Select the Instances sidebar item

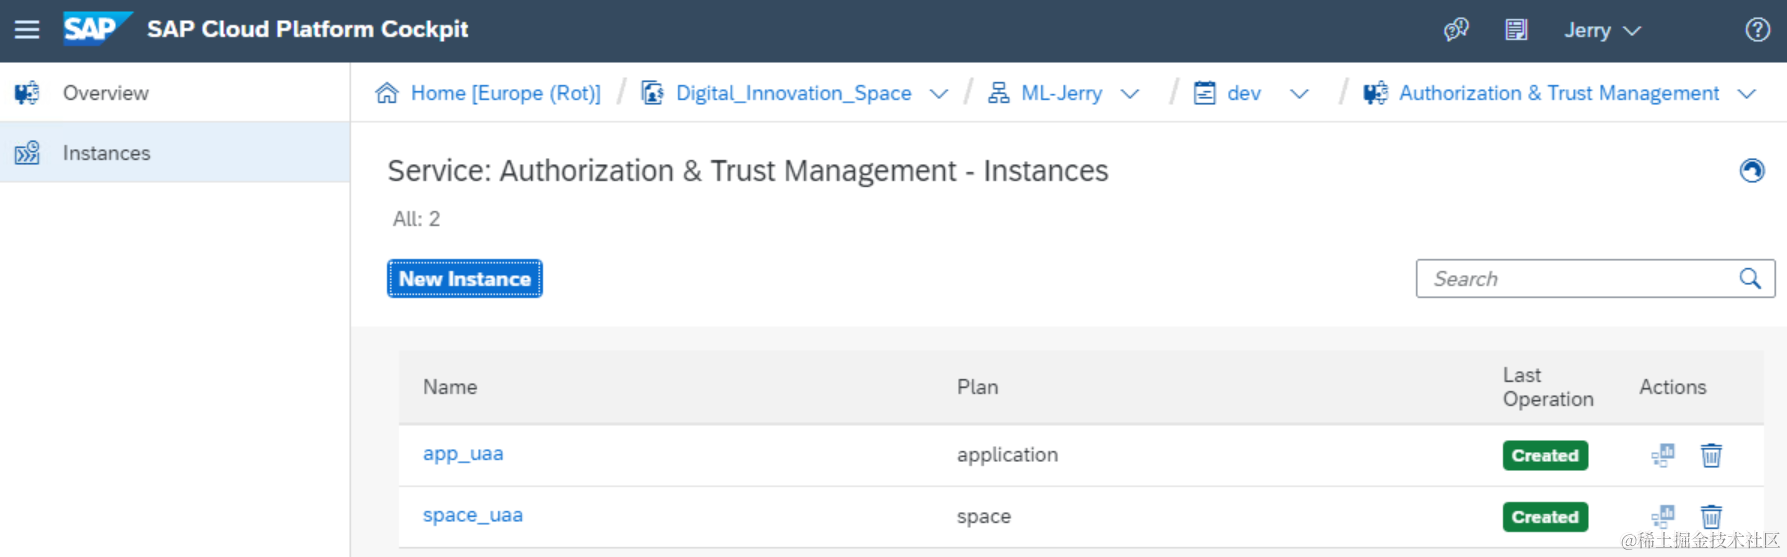point(106,153)
